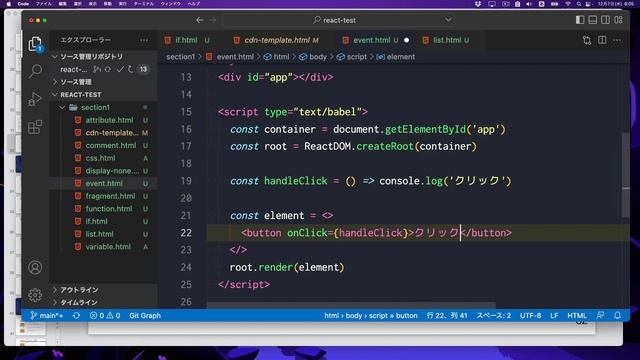640x360 pixels.
Task: Open the ターミナル menu in menu bar
Action: (144, 4)
